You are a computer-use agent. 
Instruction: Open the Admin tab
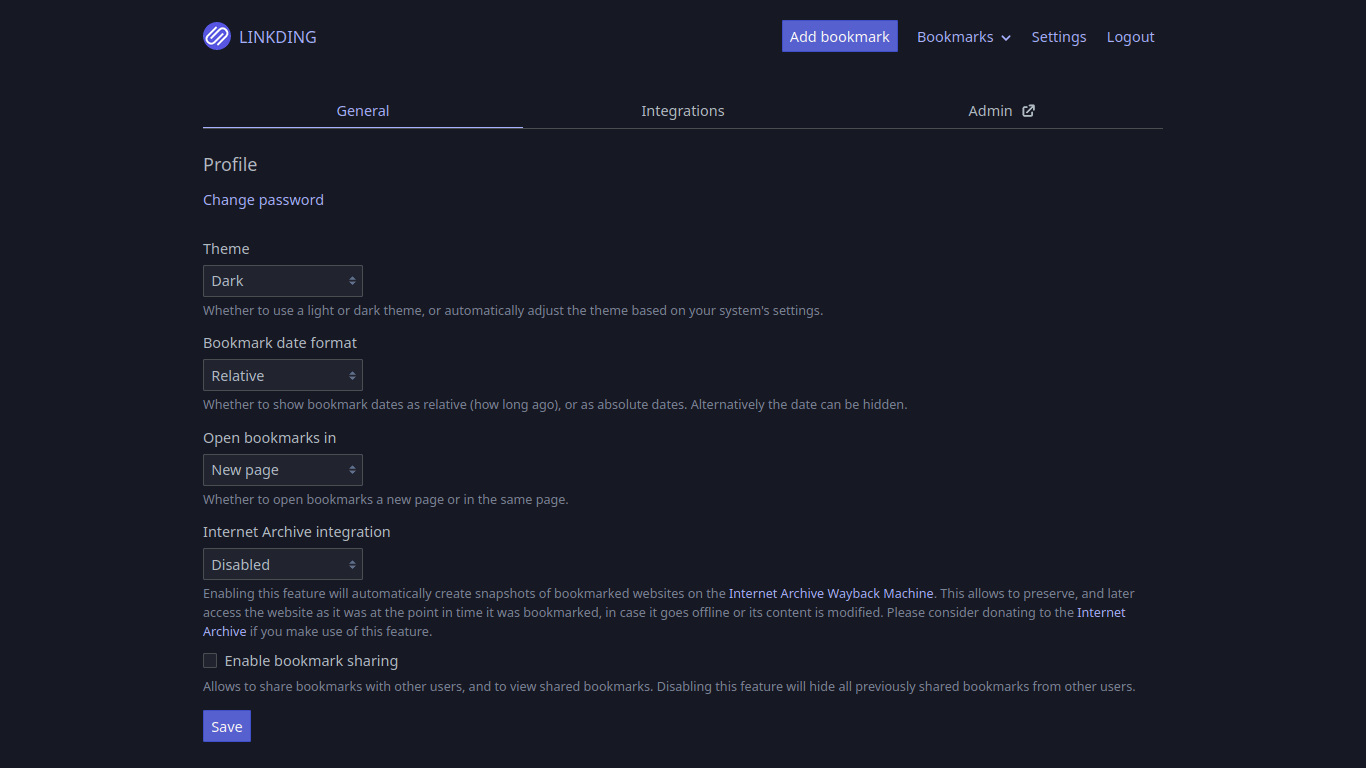pos(990,111)
